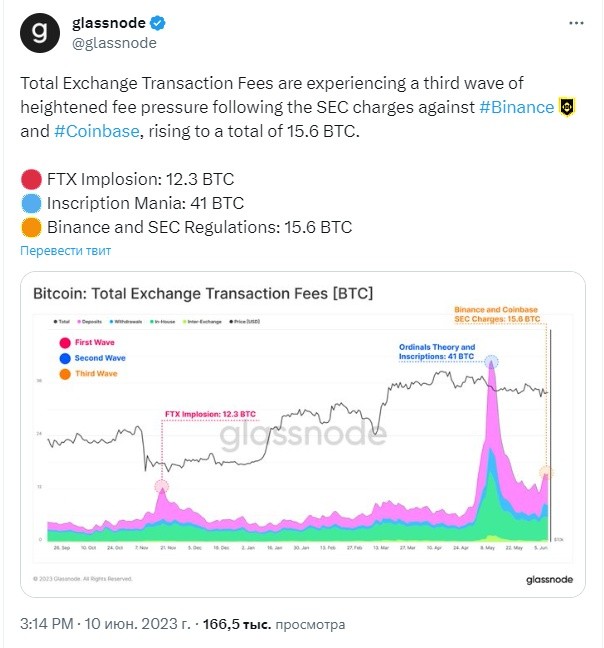This screenshot has height=648, width=604.
Task: Follow the #Coinbase hashtag link
Action: [97, 131]
